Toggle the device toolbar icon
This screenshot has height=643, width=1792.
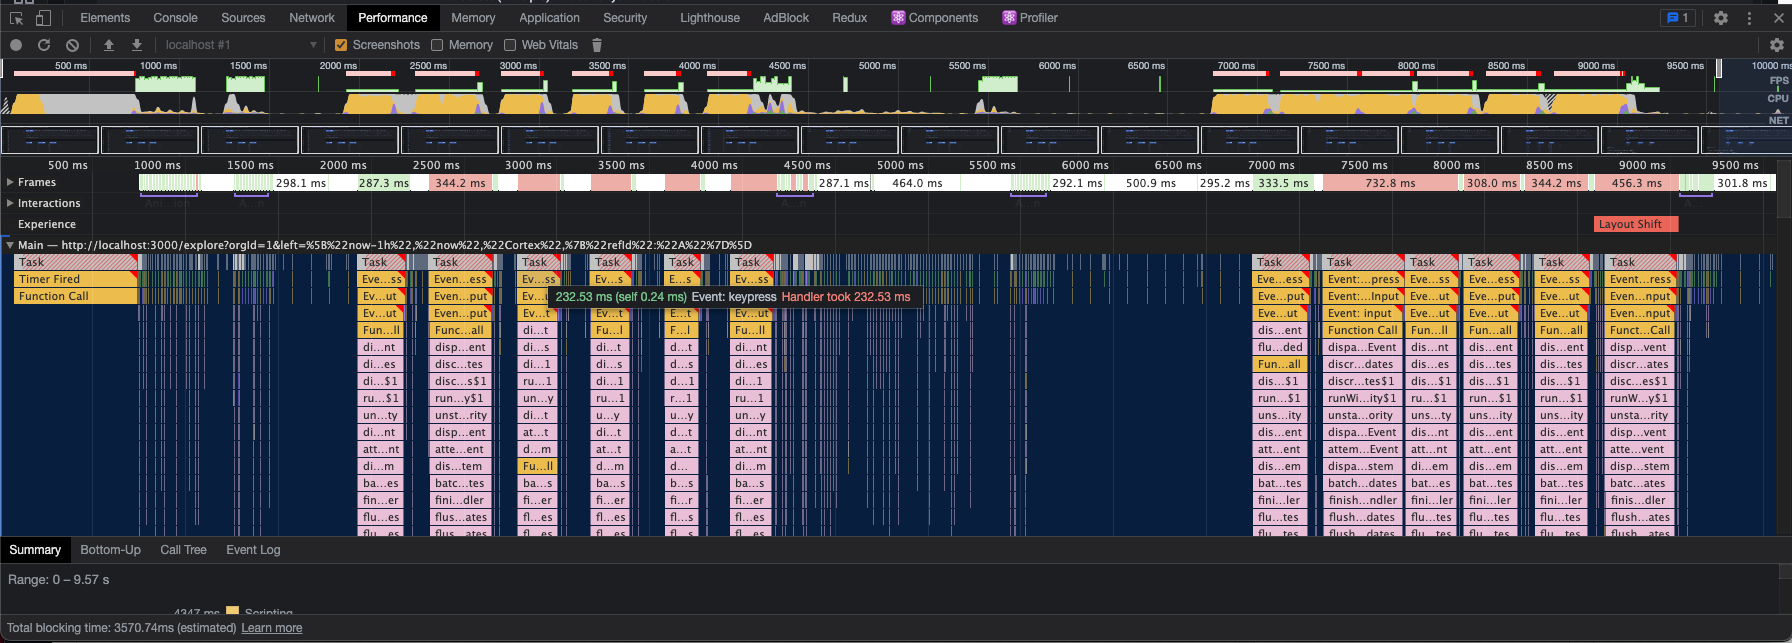(x=43, y=18)
